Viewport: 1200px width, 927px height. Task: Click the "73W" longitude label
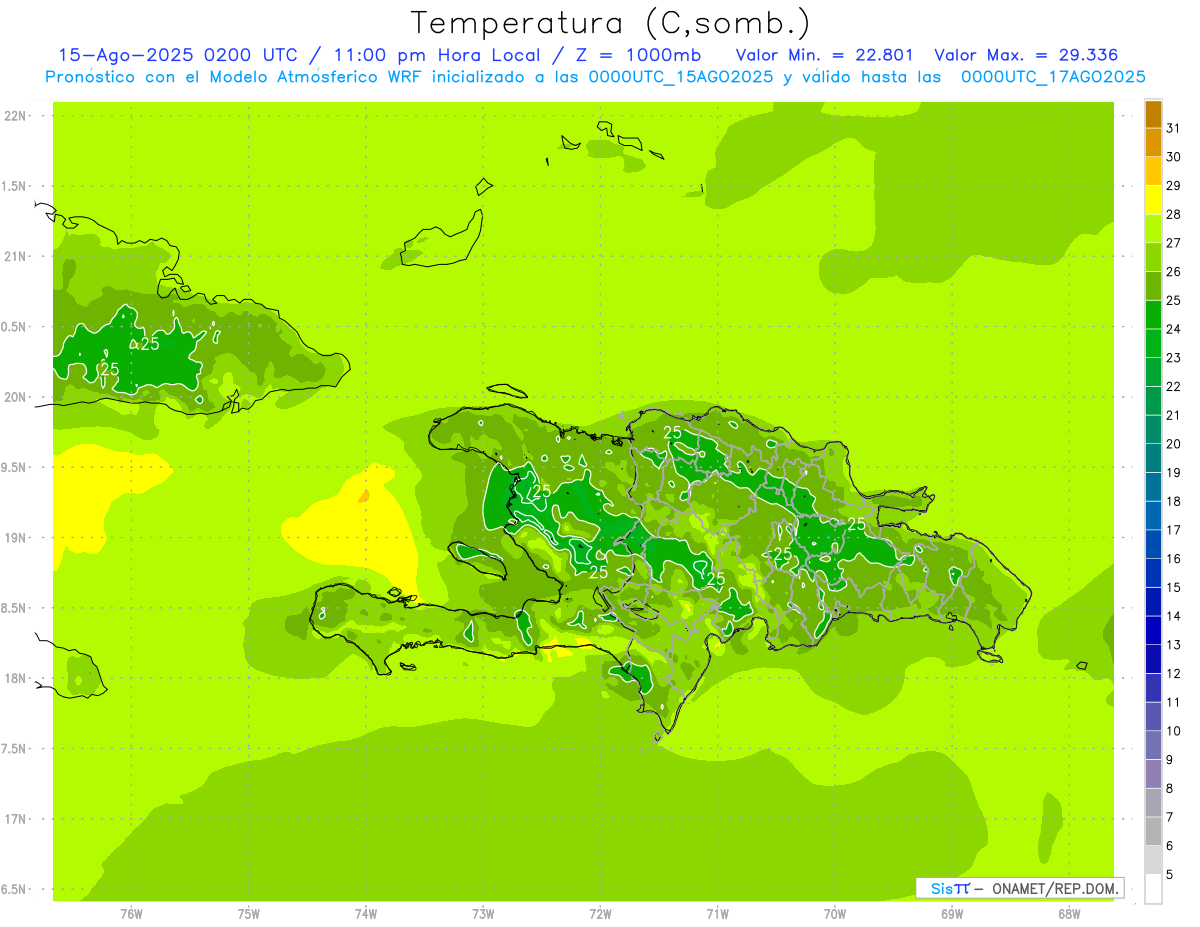(x=483, y=914)
